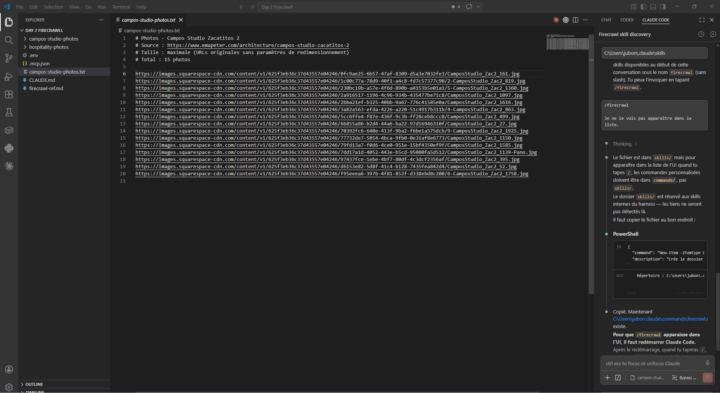Open the Help menu
The height and width of the screenshot is (393, 720).
pos(141,7)
